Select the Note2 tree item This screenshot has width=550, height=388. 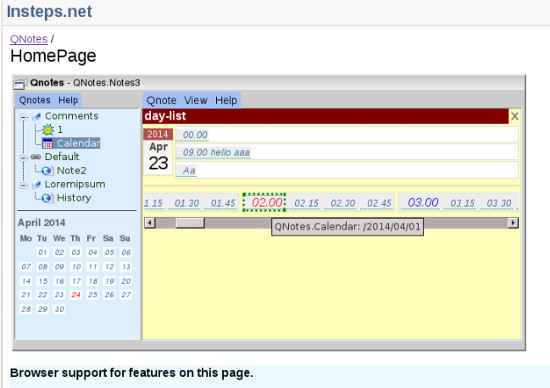click(72, 170)
